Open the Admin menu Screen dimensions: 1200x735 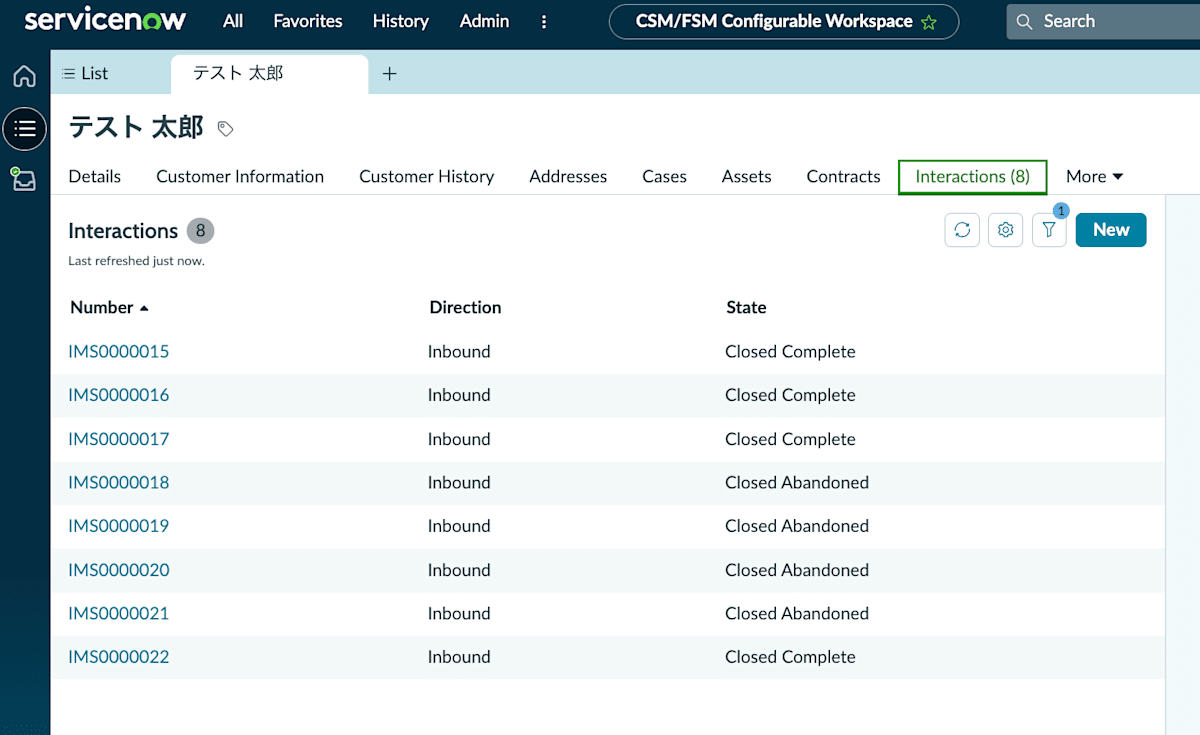click(485, 21)
